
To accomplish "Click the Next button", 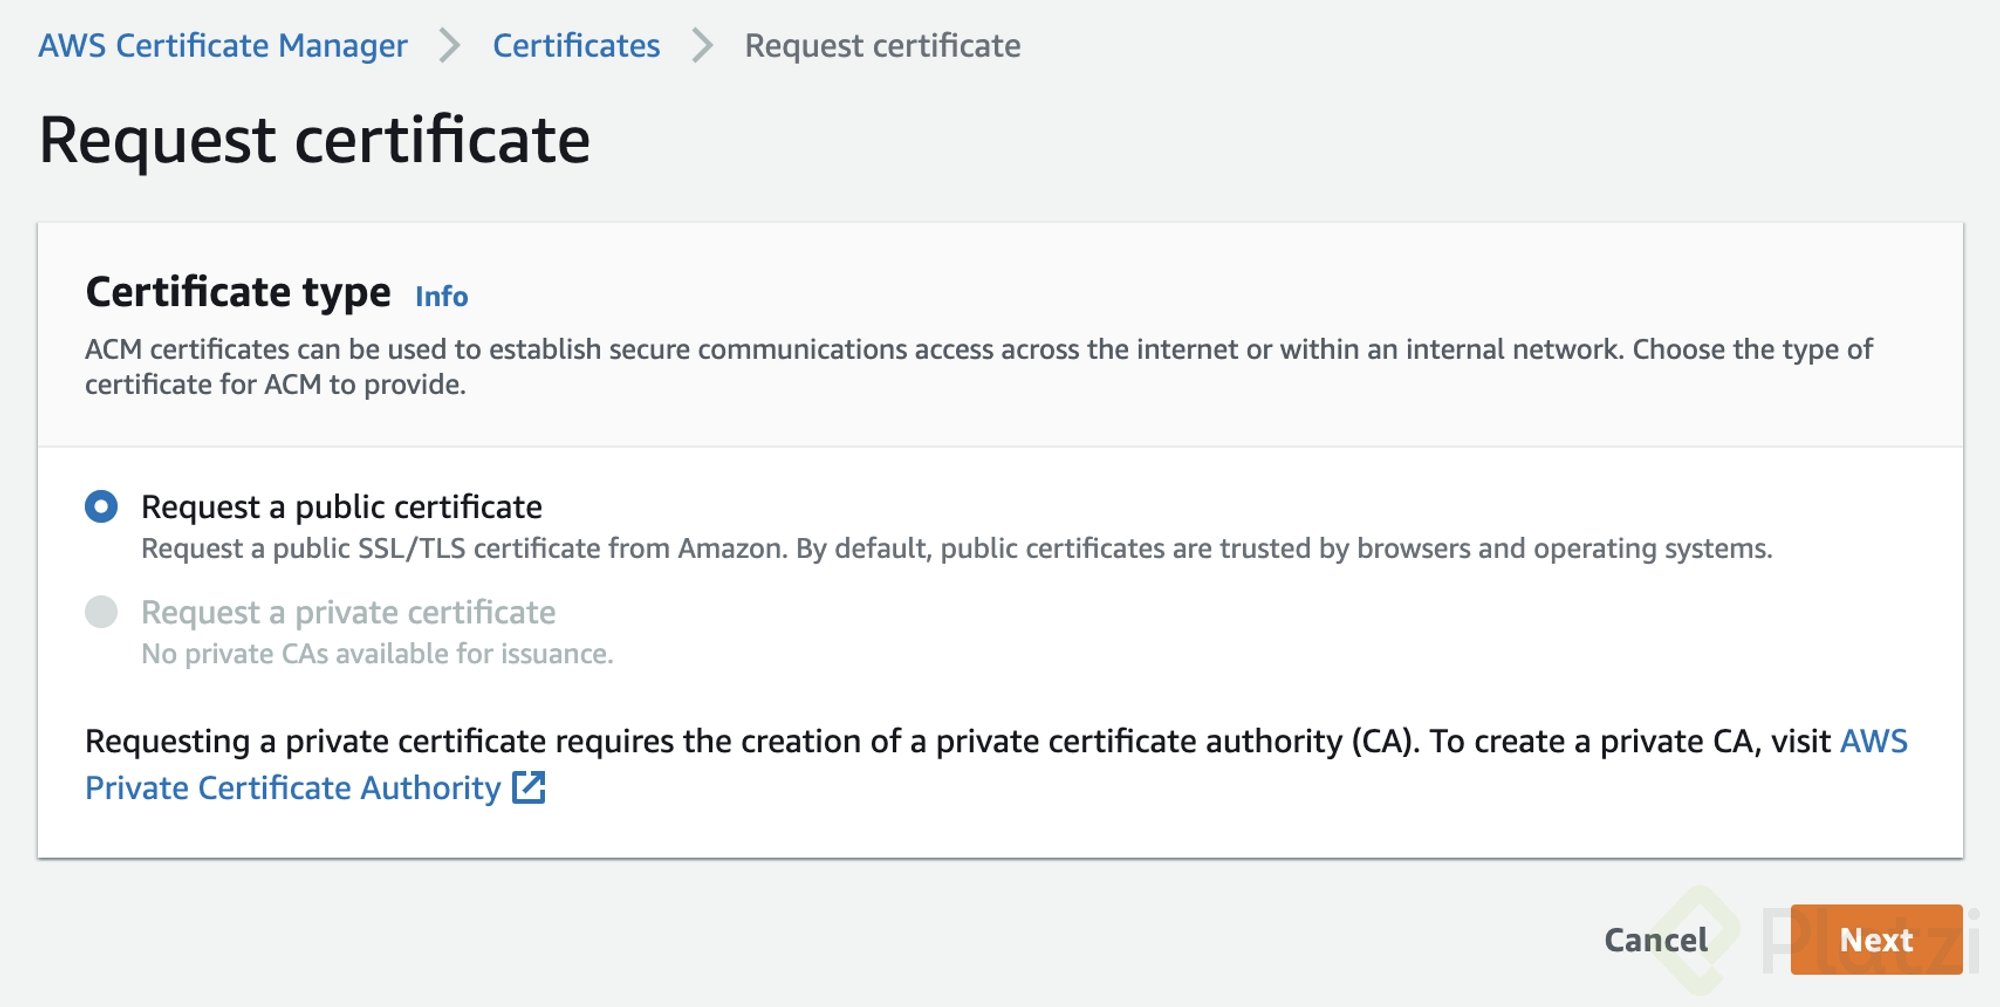I will tap(1876, 940).
